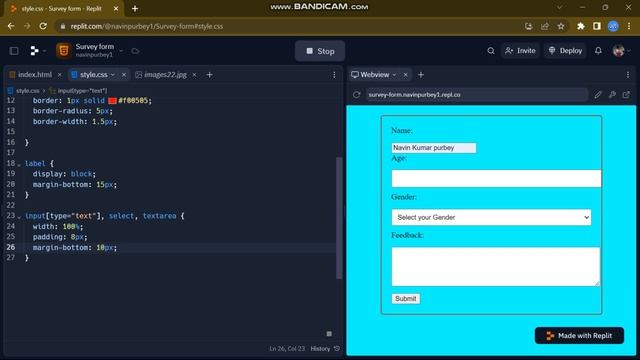The image size is (640, 360).
Task: Click the Invite button
Action: pyautogui.click(x=520, y=51)
